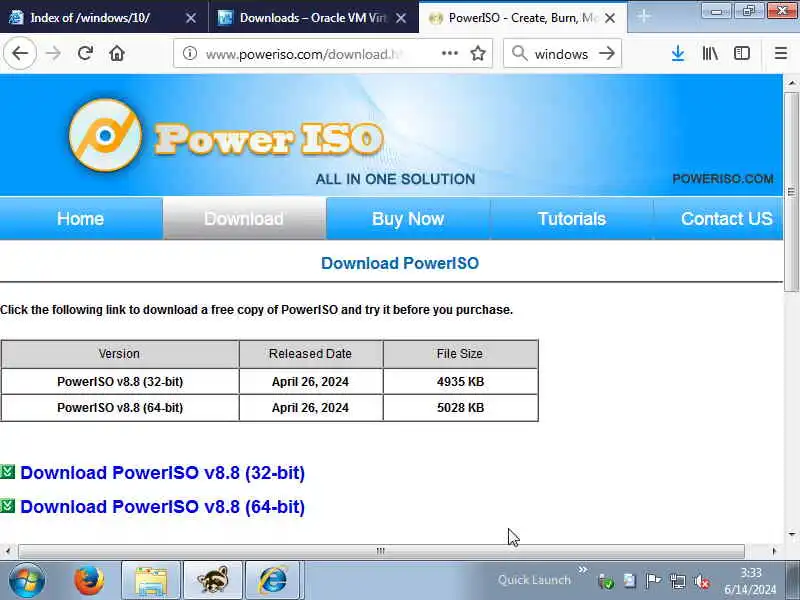
Task: Open page actions three-dot menu
Action: pos(449,53)
